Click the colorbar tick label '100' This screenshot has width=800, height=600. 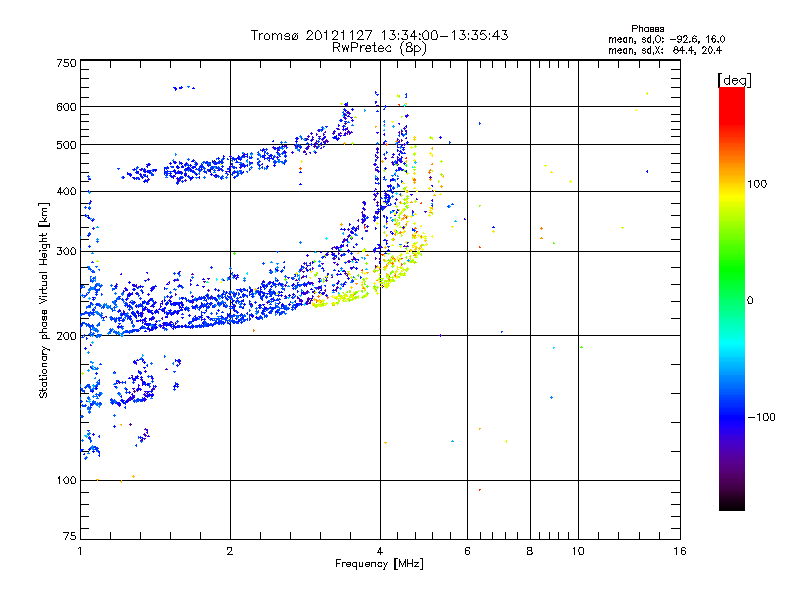(x=757, y=184)
